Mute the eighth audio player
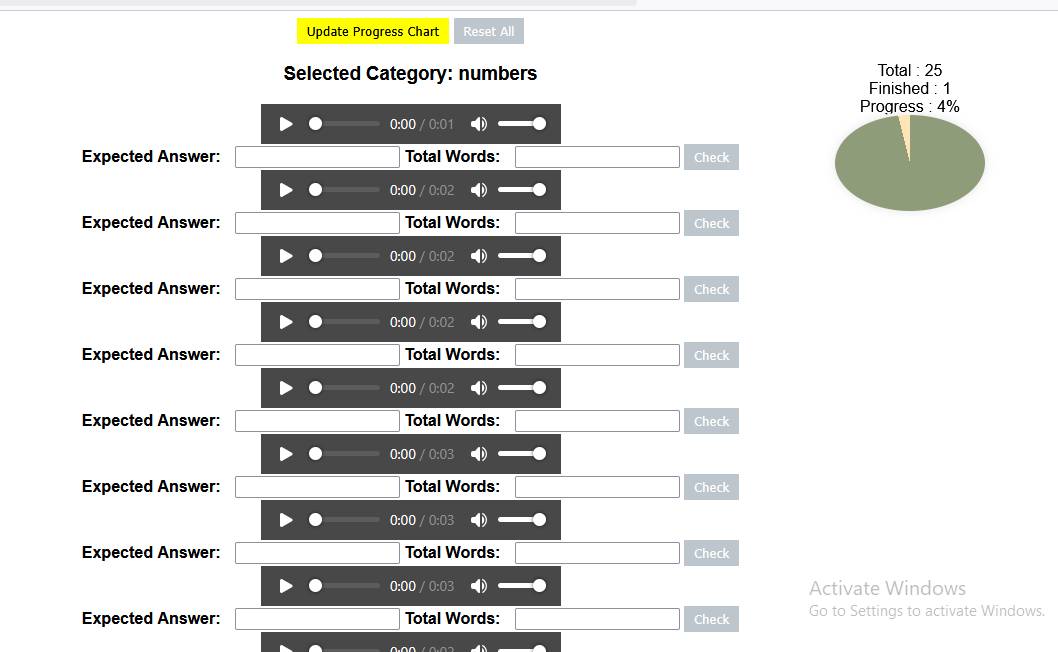The image size is (1058, 652). click(x=479, y=586)
